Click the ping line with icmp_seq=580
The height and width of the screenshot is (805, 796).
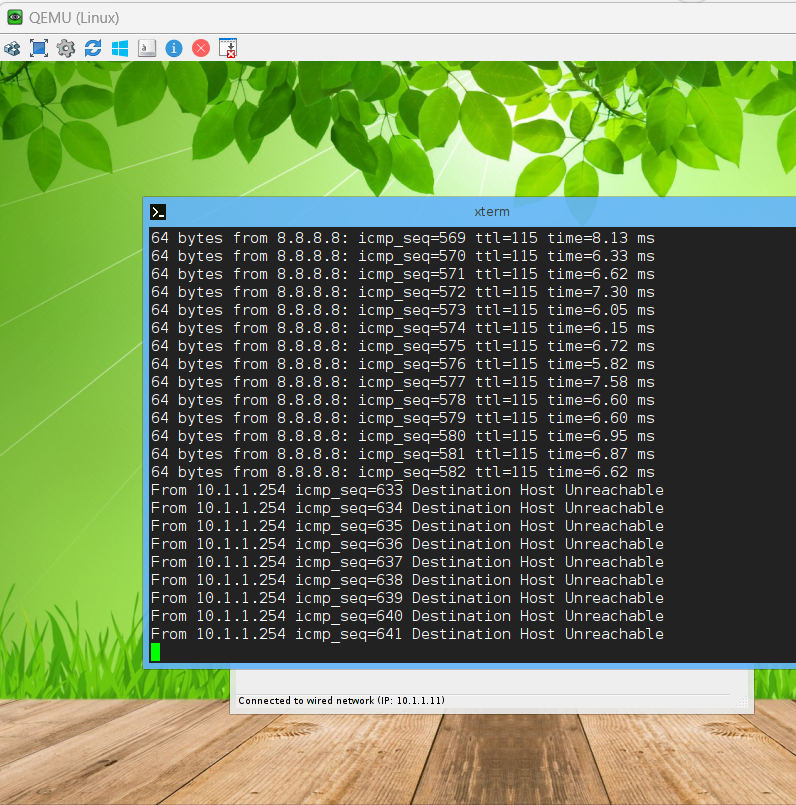coord(403,436)
